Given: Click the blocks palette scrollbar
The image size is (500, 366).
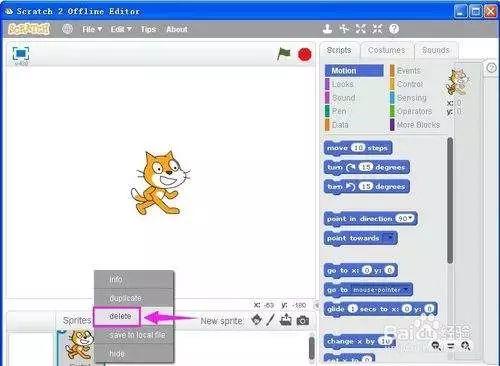Looking at the screenshot, I should (x=450, y=201).
